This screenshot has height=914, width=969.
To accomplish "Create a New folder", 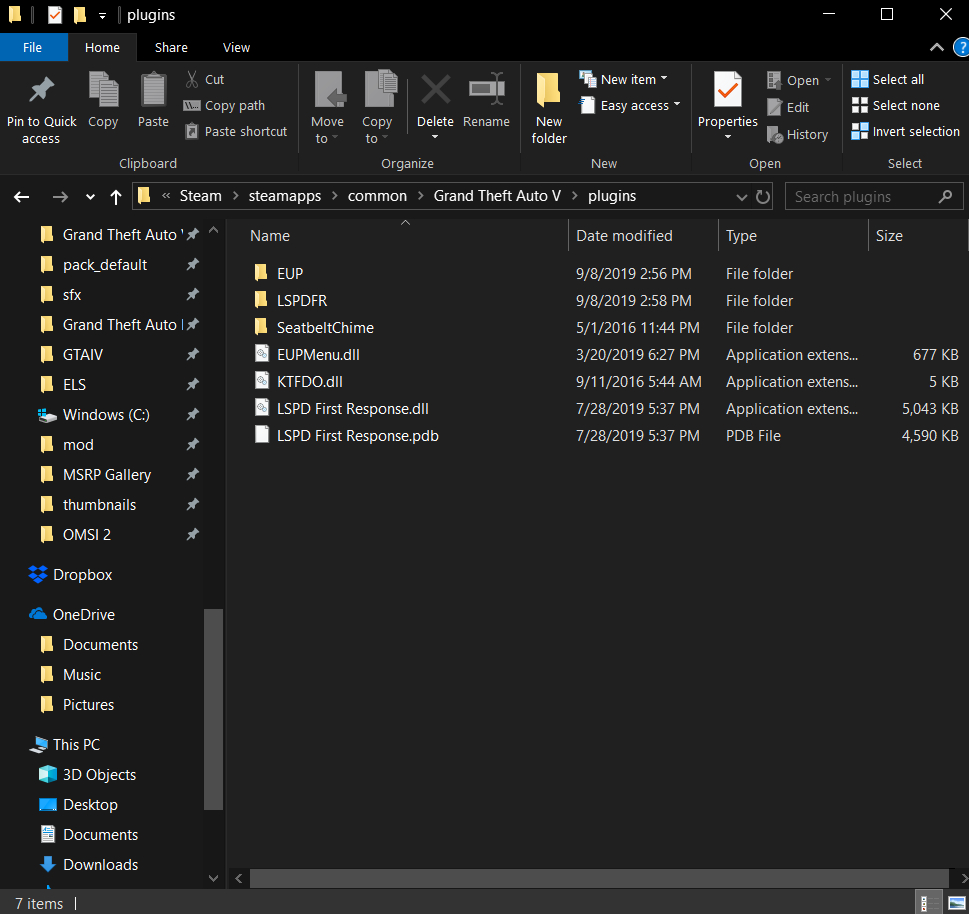I will coord(549,108).
